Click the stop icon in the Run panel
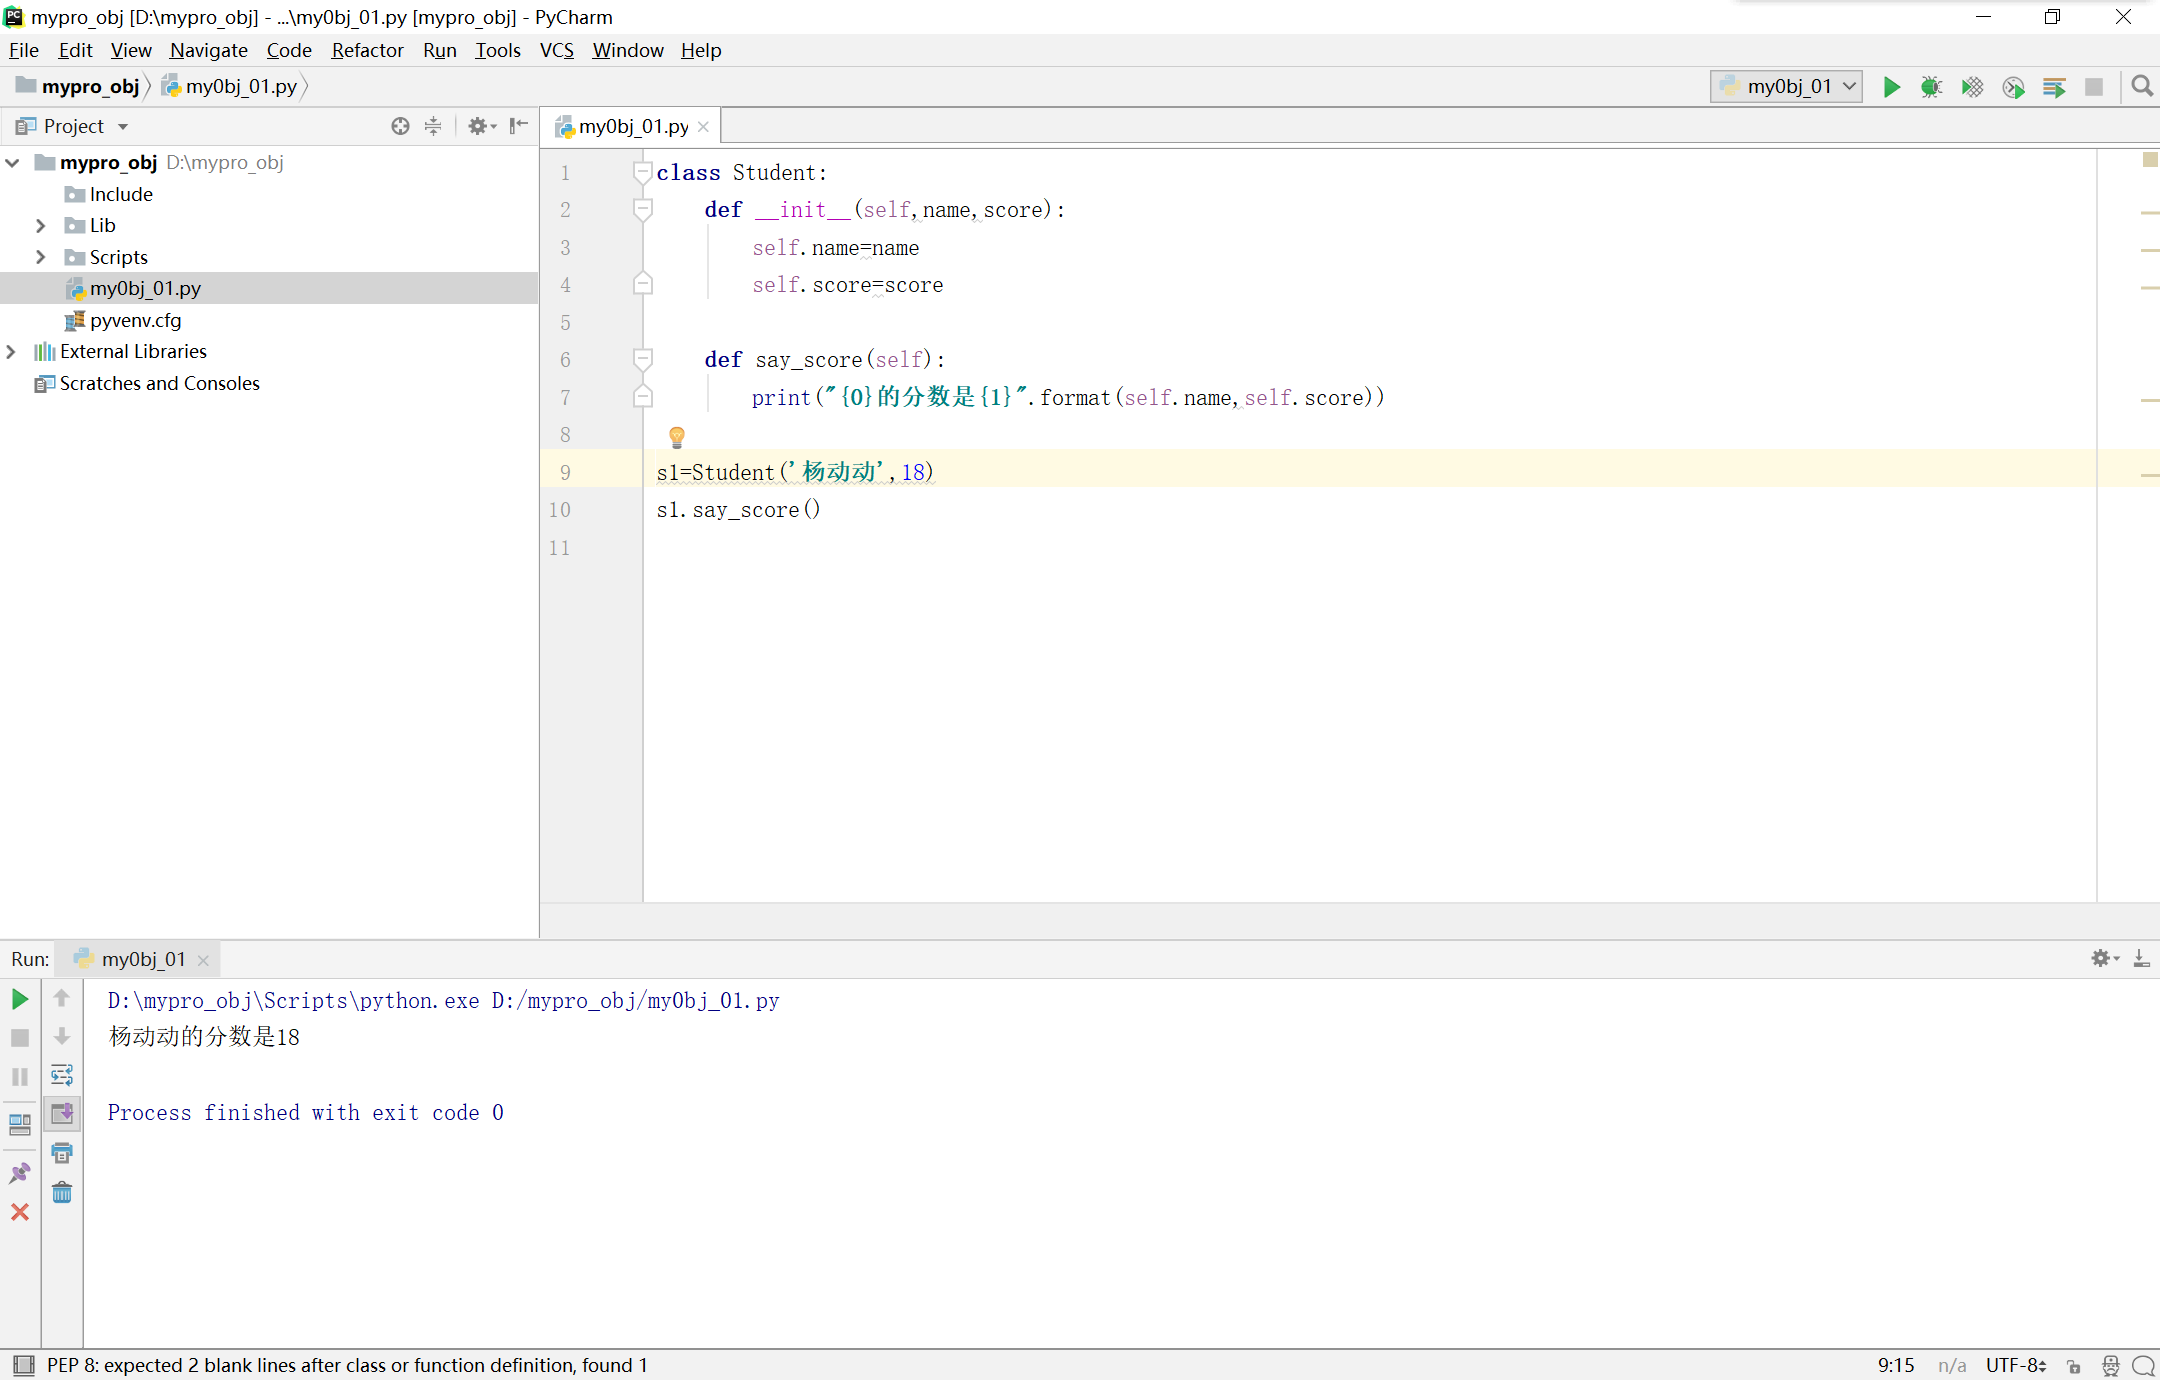2160x1380 pixels. 20,1038
